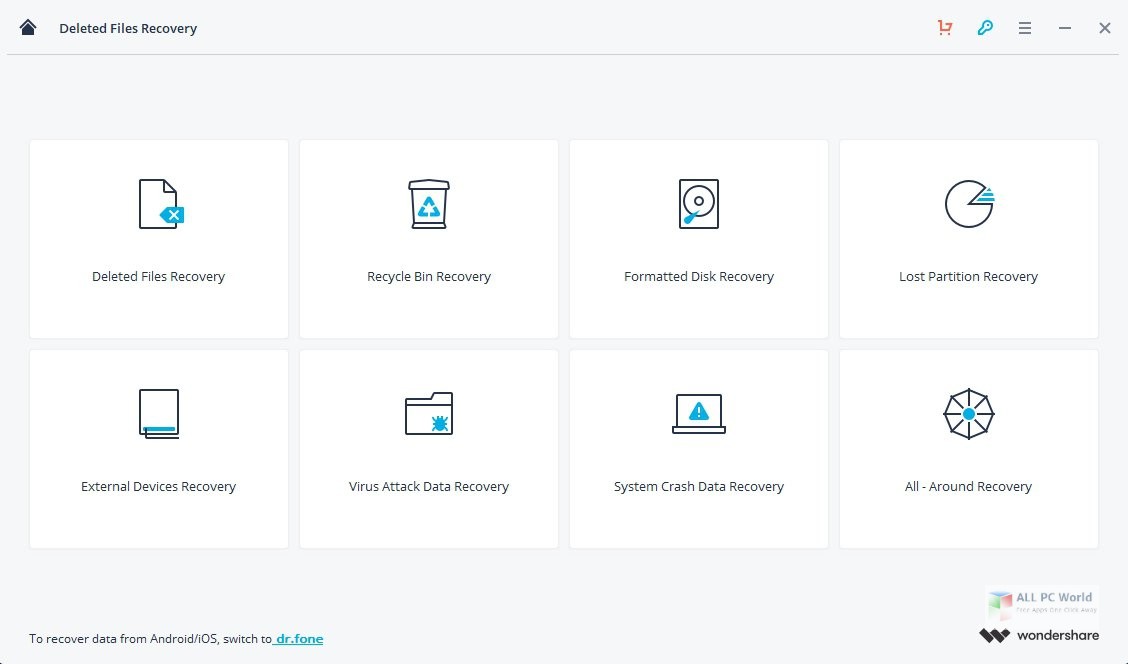Click the Virus Attack Data Recovery label
Image resolution: width=1128 pixels, height=664 pixels.
point(428,486)
